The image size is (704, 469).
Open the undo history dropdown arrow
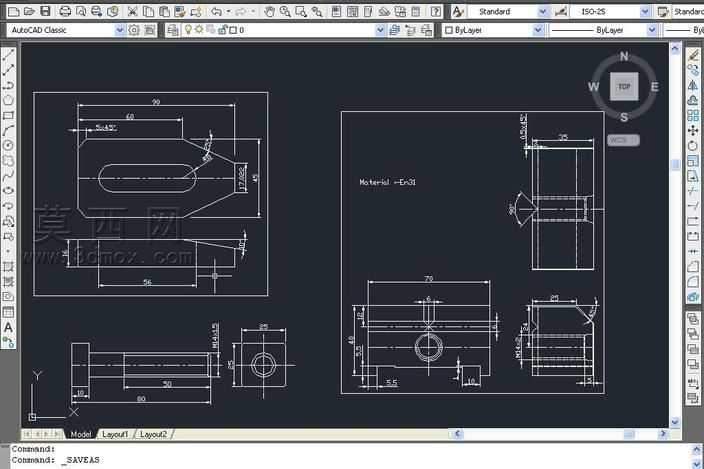[x=228, y=11]
